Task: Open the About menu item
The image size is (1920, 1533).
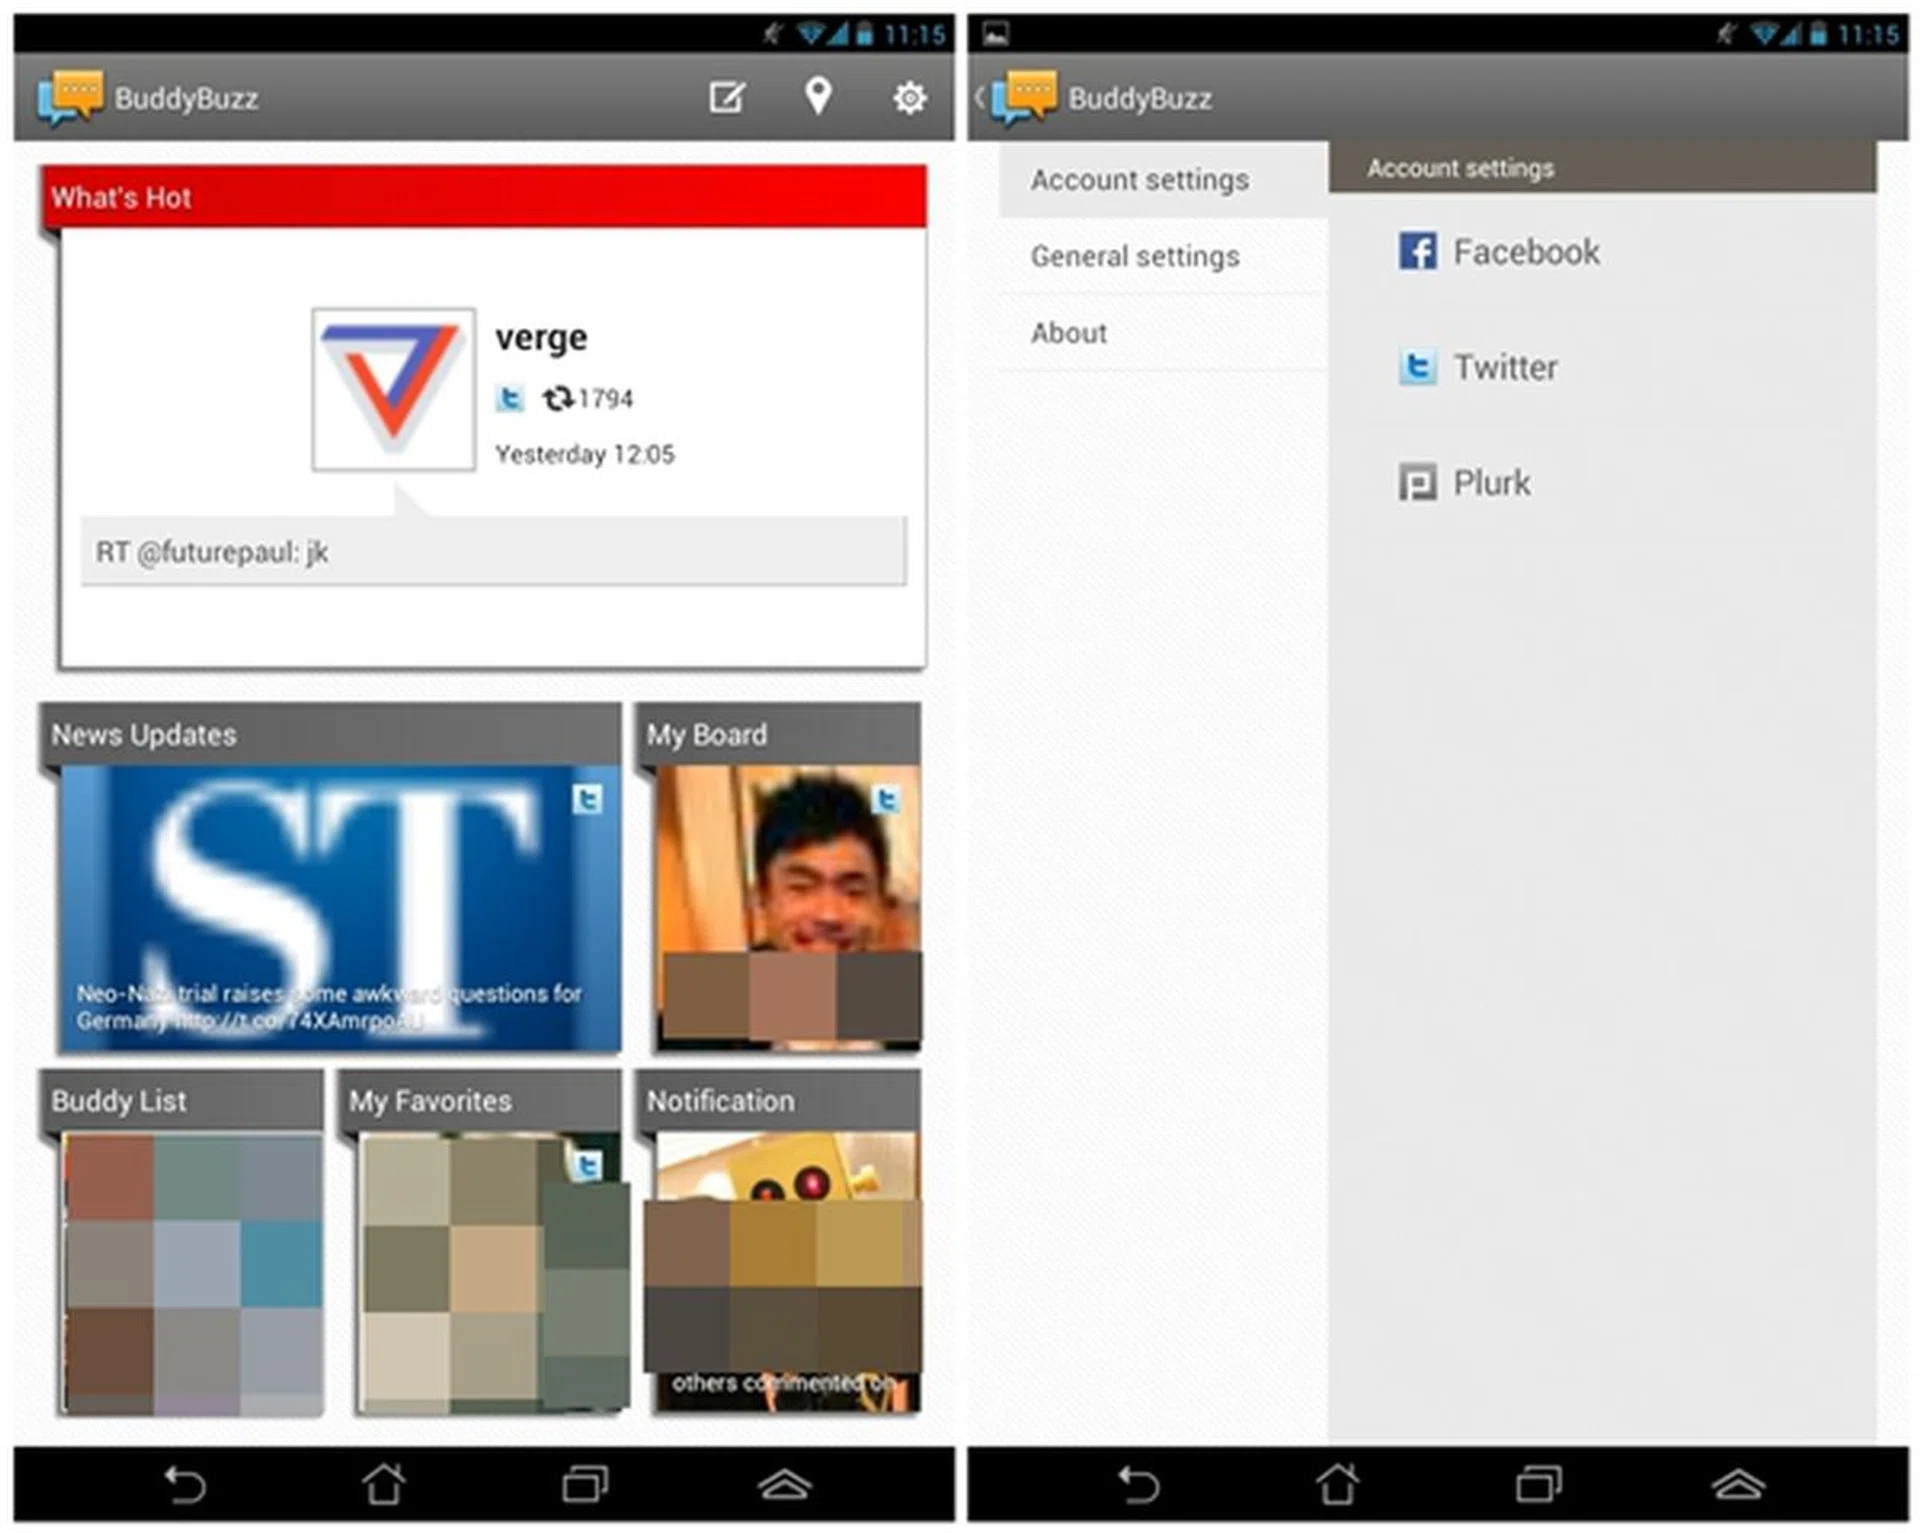Action: tap(1069, 333)
